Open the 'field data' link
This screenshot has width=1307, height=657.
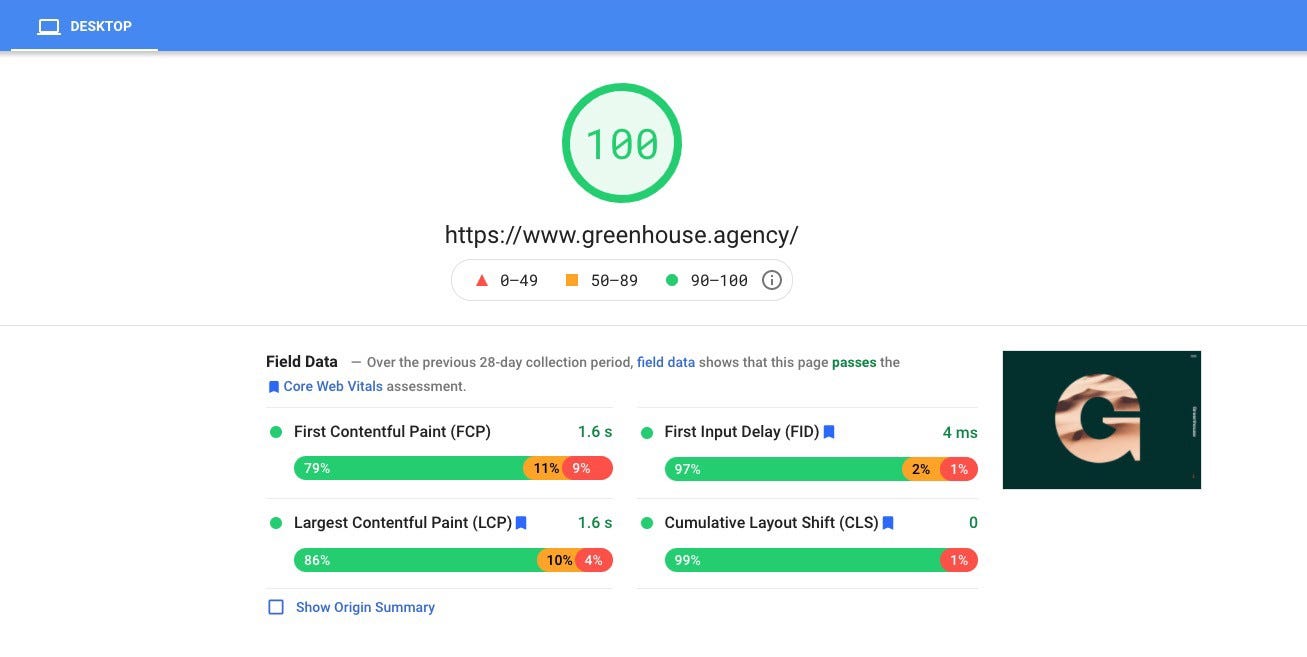click(x=666, y=363)
